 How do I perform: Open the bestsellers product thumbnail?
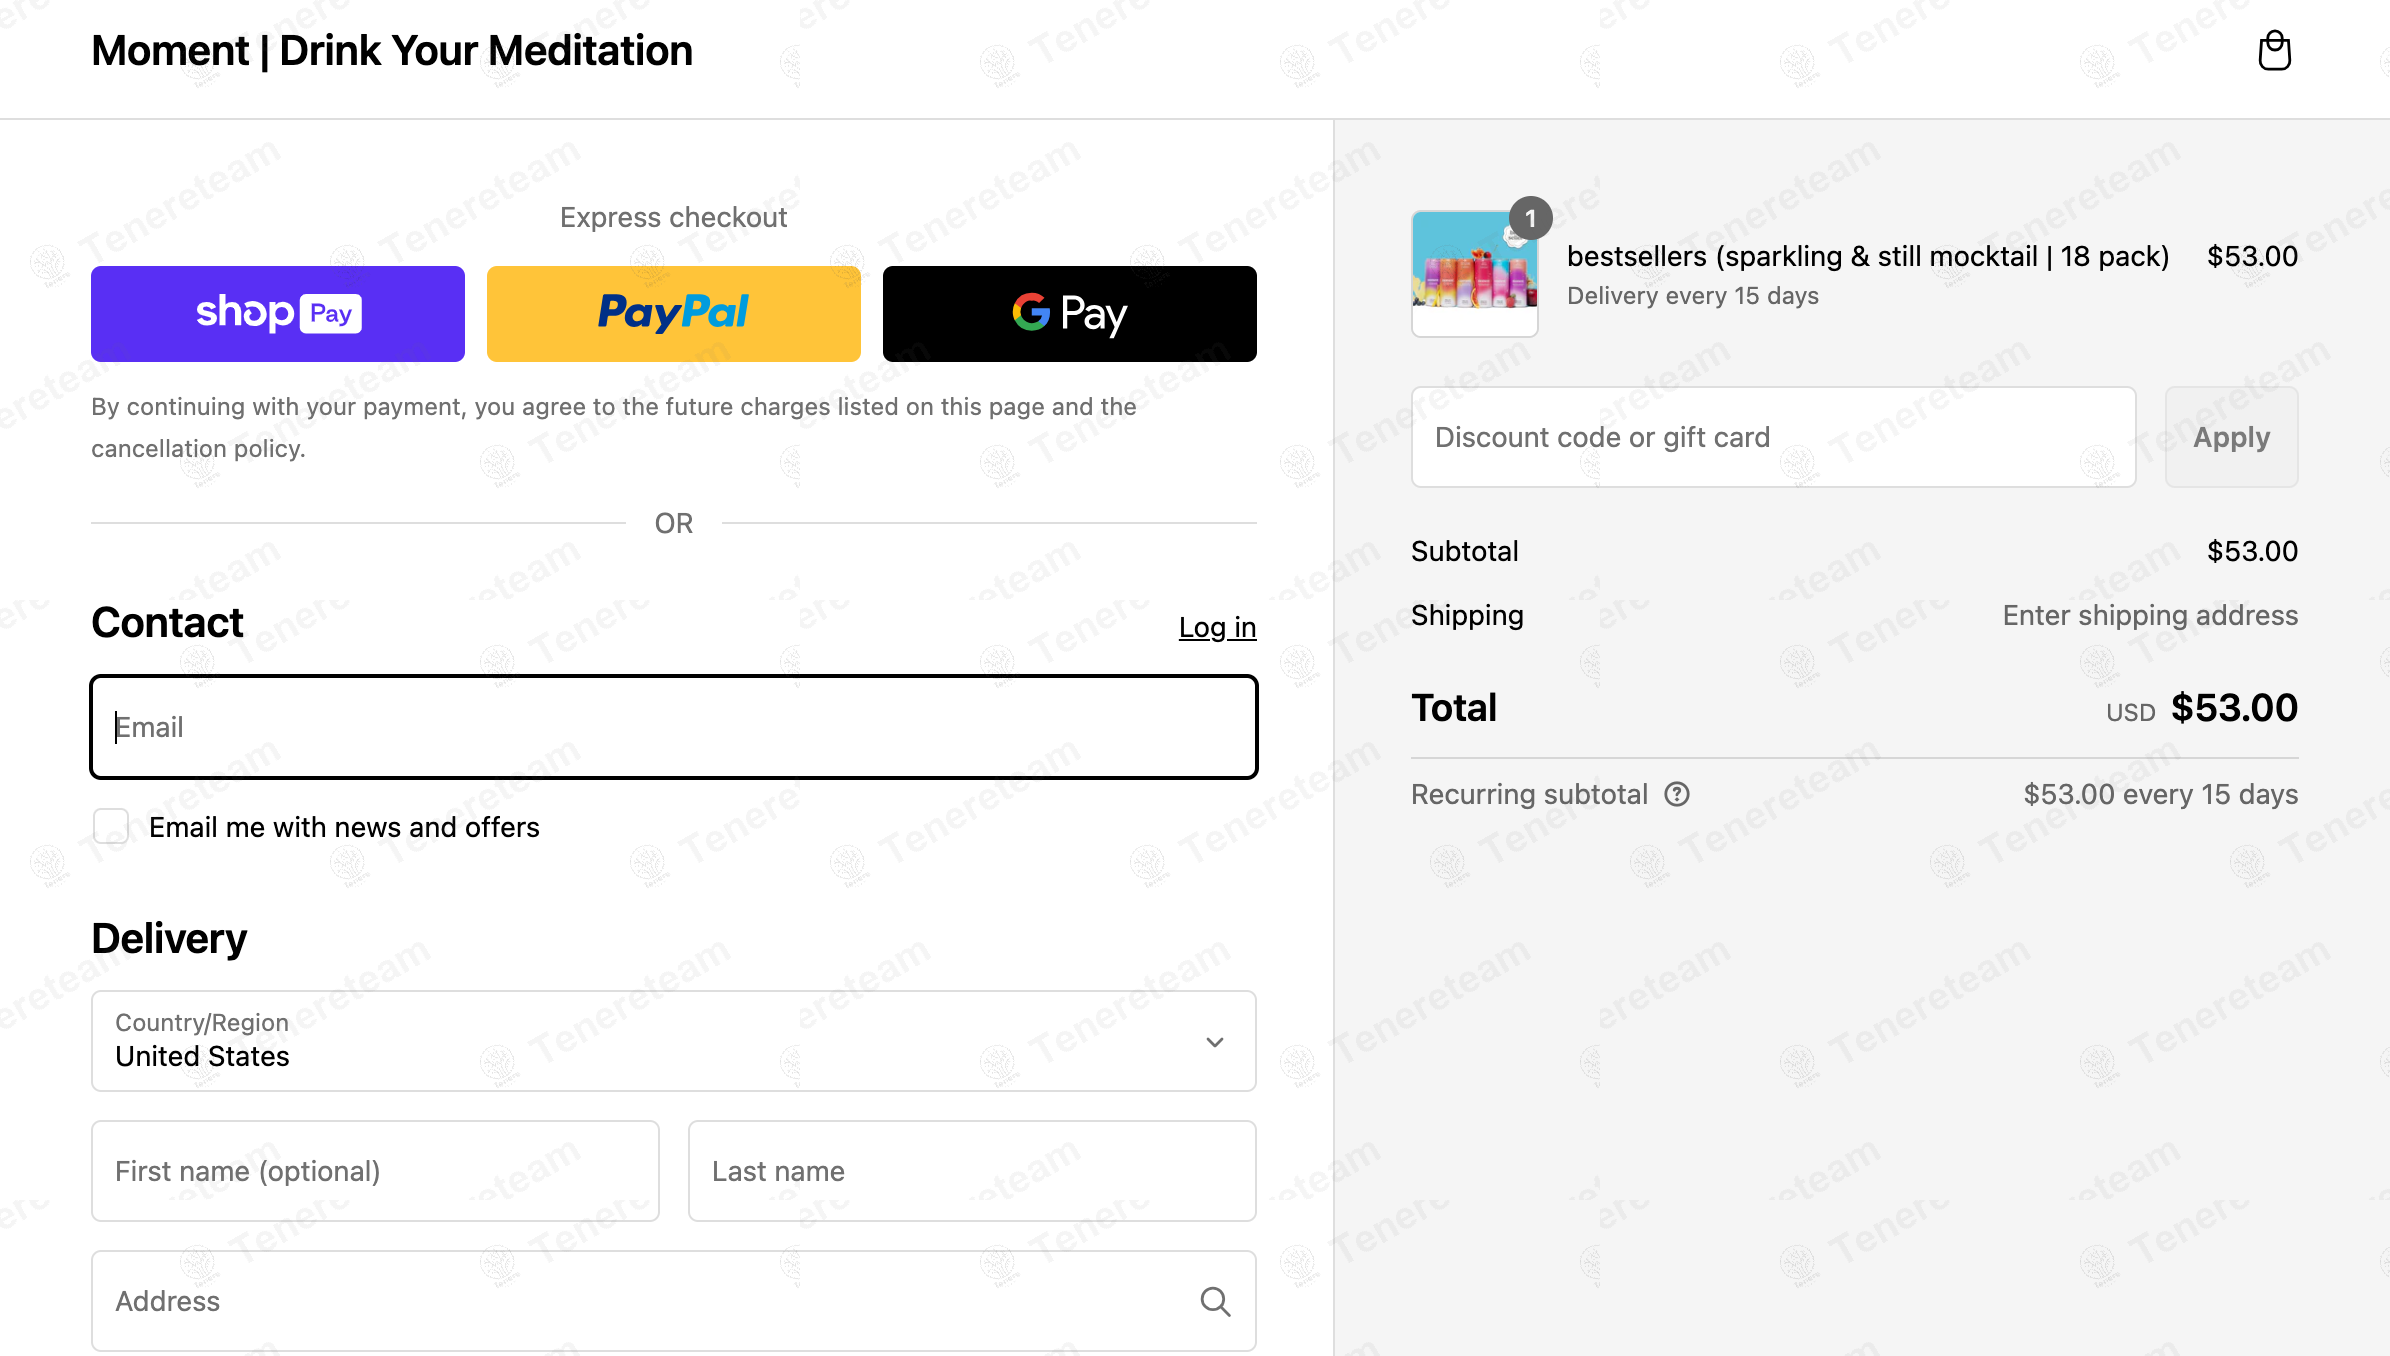[x=1475, y=273]
